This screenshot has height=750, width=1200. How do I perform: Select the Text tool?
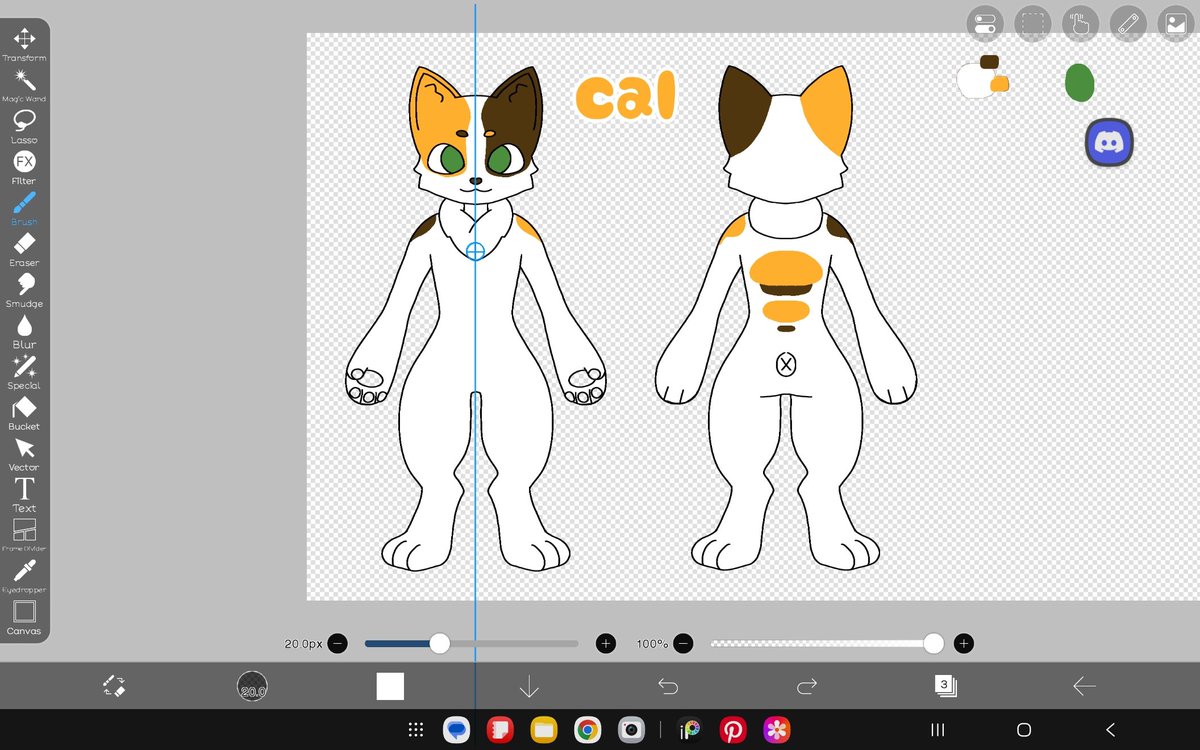coord(24,494)
